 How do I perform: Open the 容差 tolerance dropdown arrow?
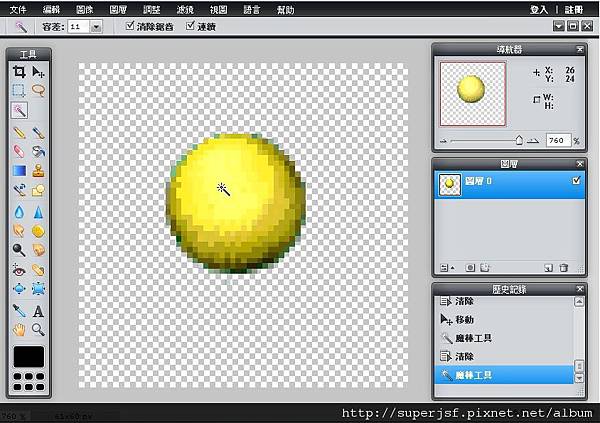tap(96, 27)
